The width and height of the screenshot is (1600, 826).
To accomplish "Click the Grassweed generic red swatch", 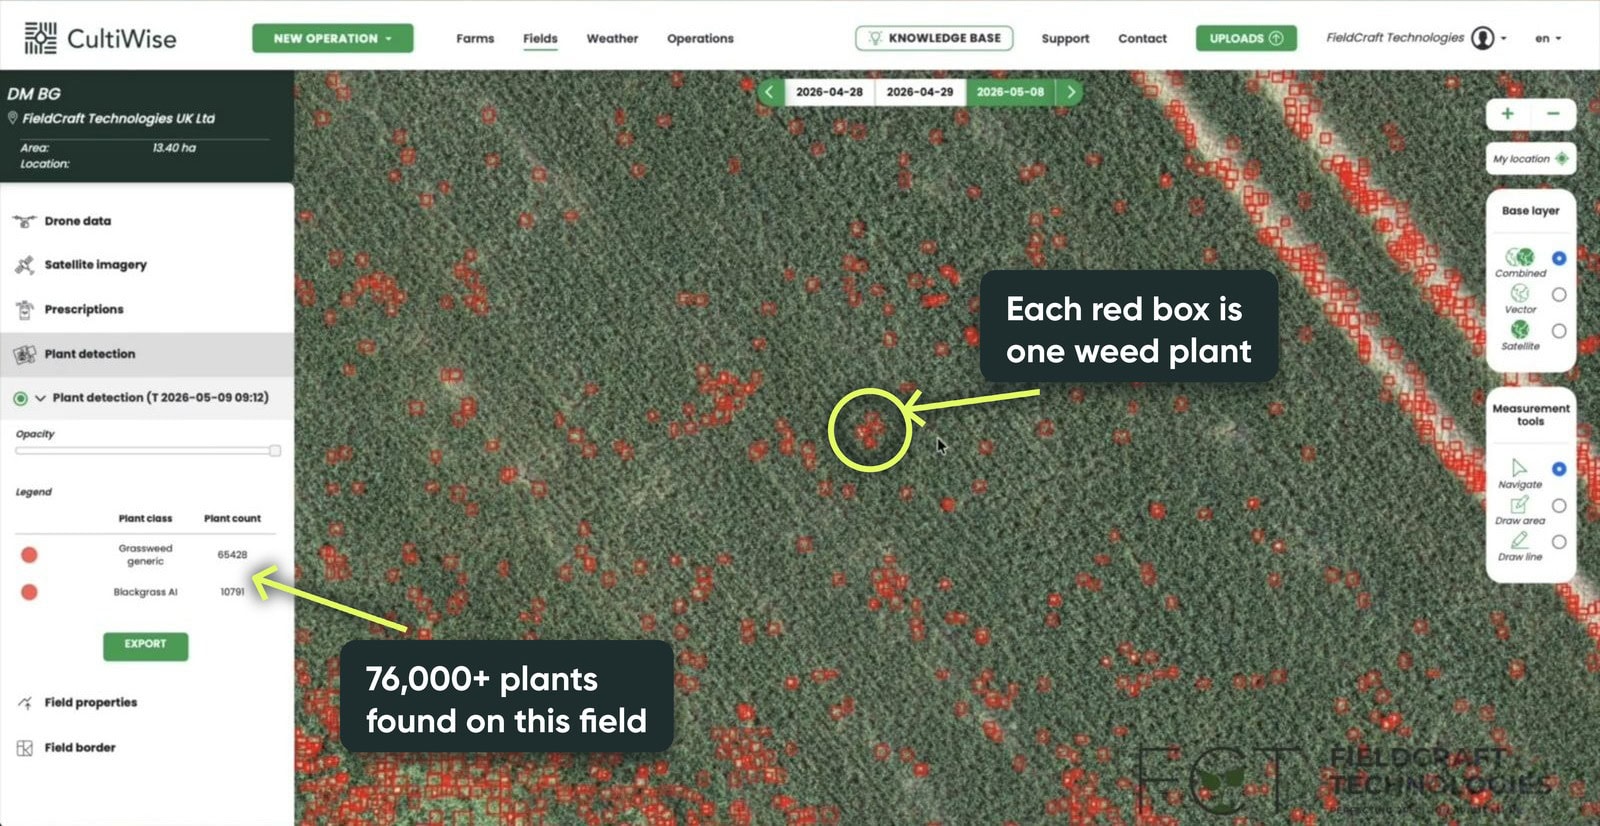I will coord(29,555).
